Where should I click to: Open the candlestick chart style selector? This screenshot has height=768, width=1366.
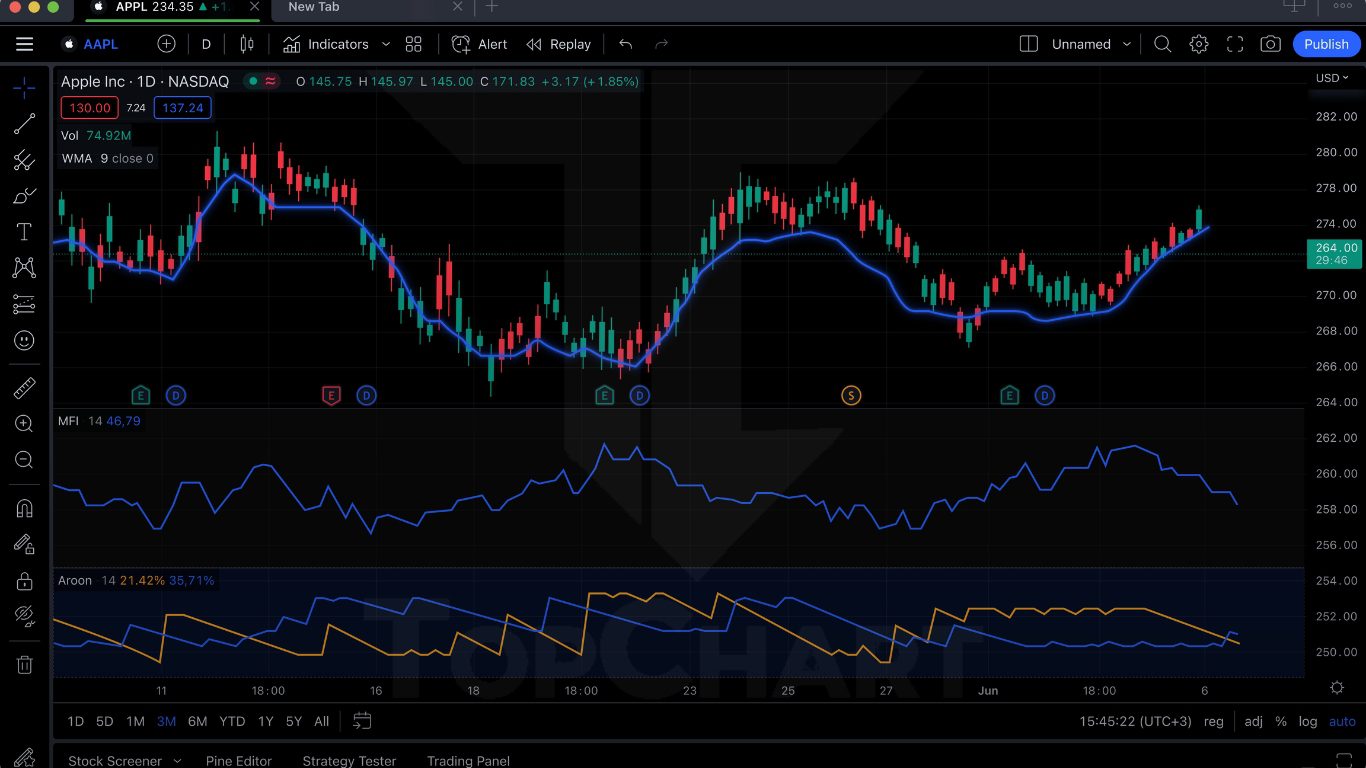pos(247,44)
